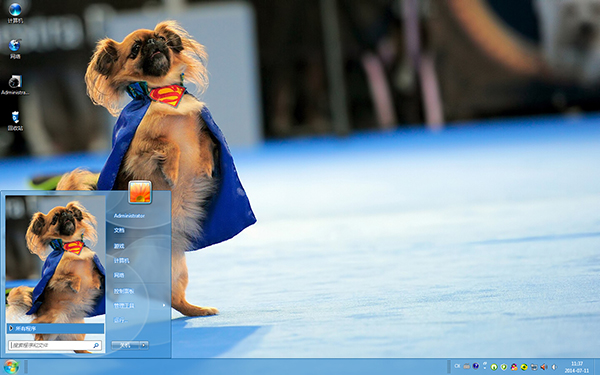Click the yellow-green round tray icon
Image resolution: width=600 pixels, height=375 pixels.
click(524, 367)
